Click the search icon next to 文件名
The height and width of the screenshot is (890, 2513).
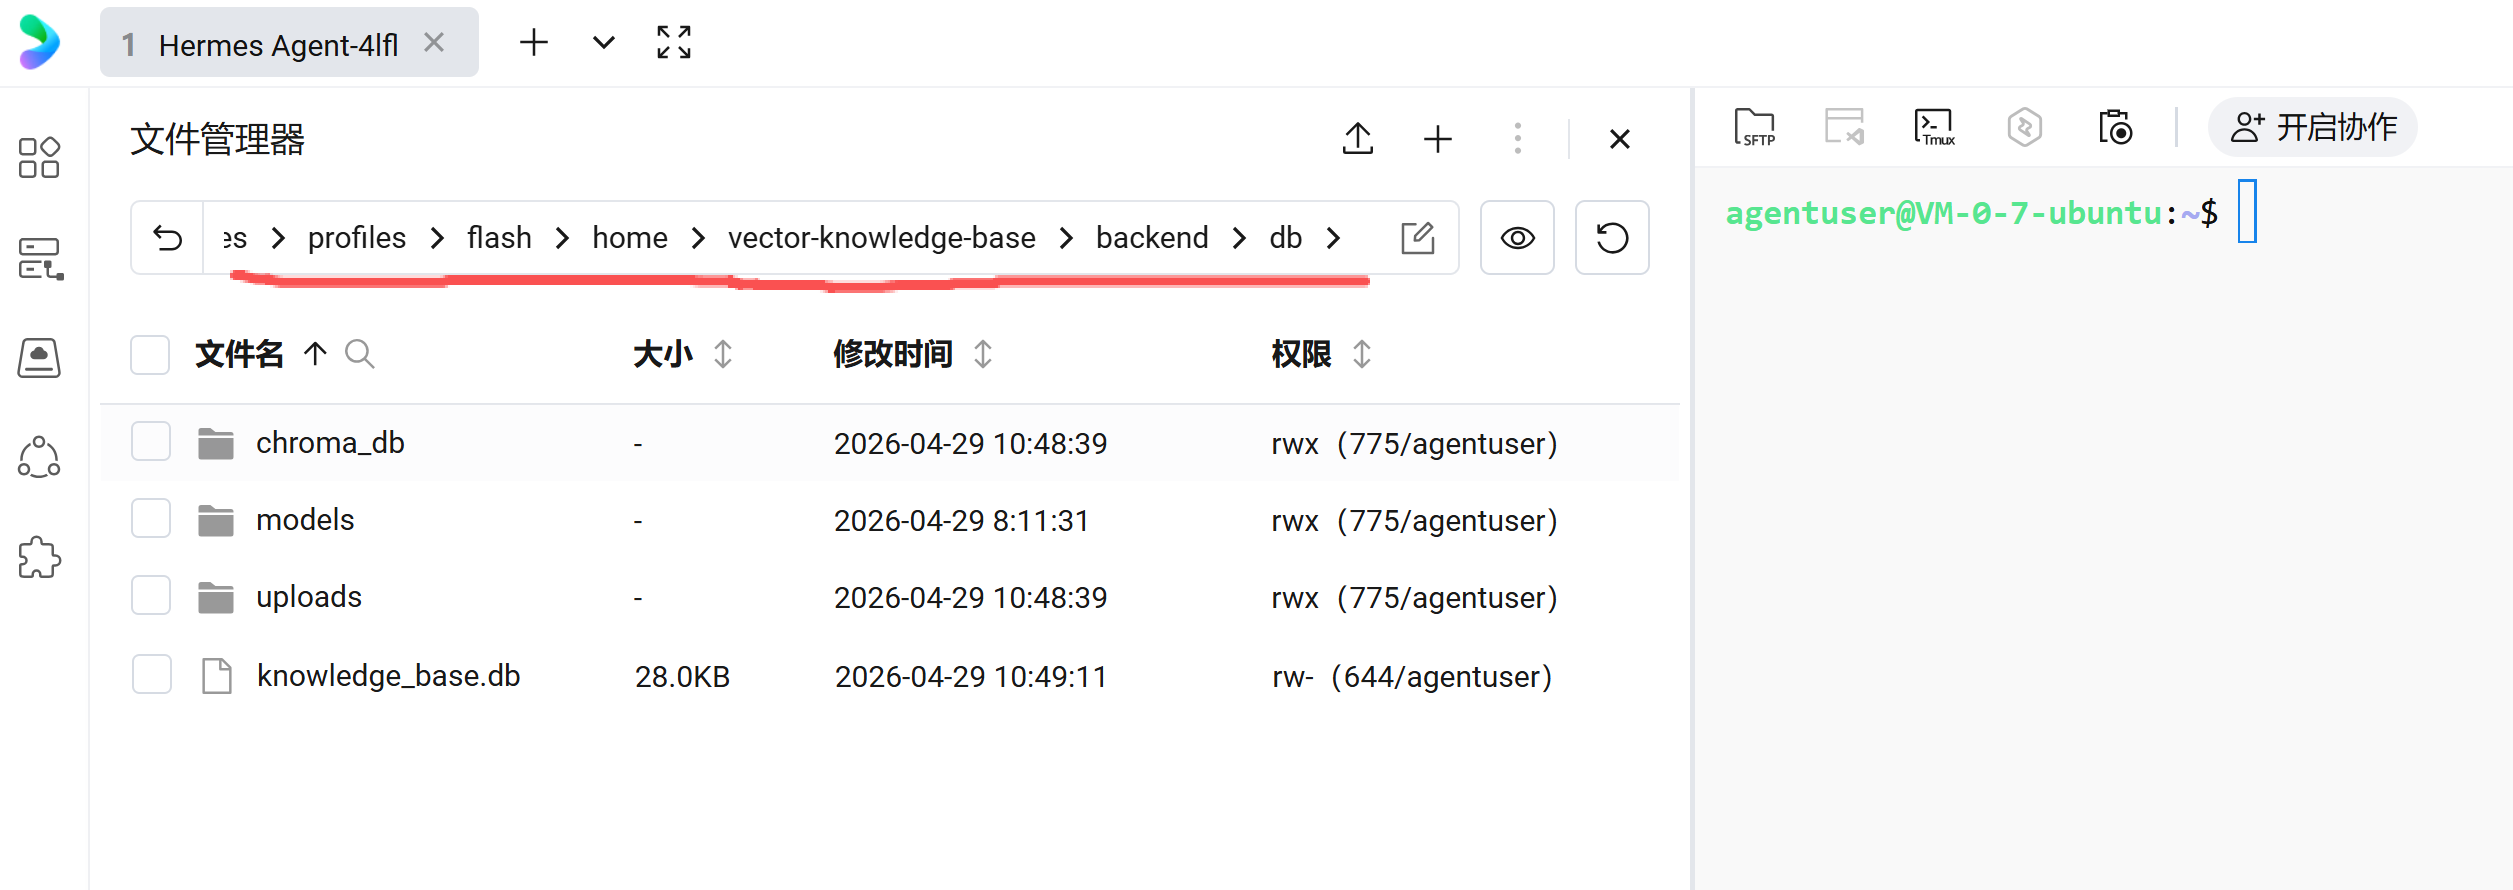(359, 354)
